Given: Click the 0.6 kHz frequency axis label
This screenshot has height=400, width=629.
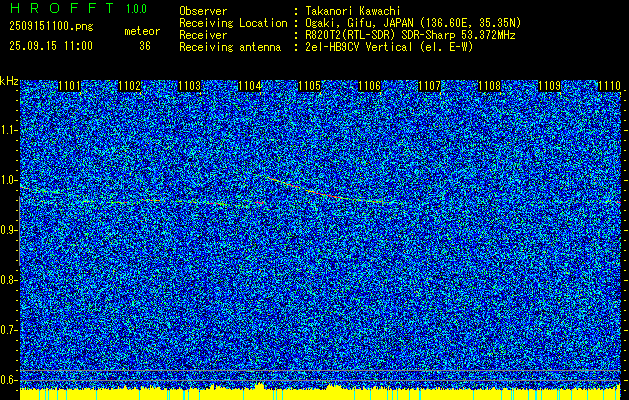Looking at the screenshot, I should (x=8, y=380).
